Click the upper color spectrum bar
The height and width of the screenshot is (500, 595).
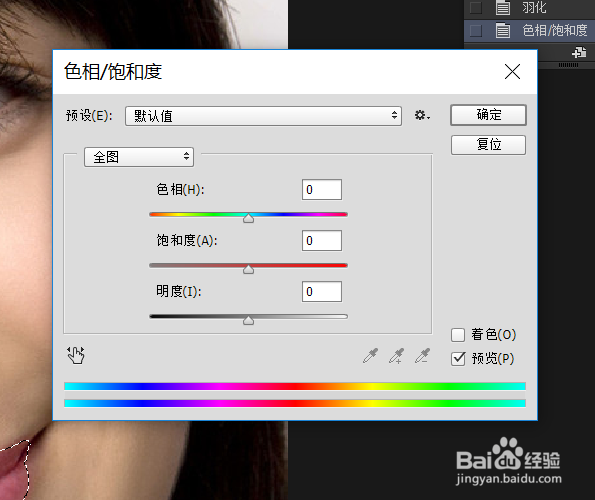295,387
